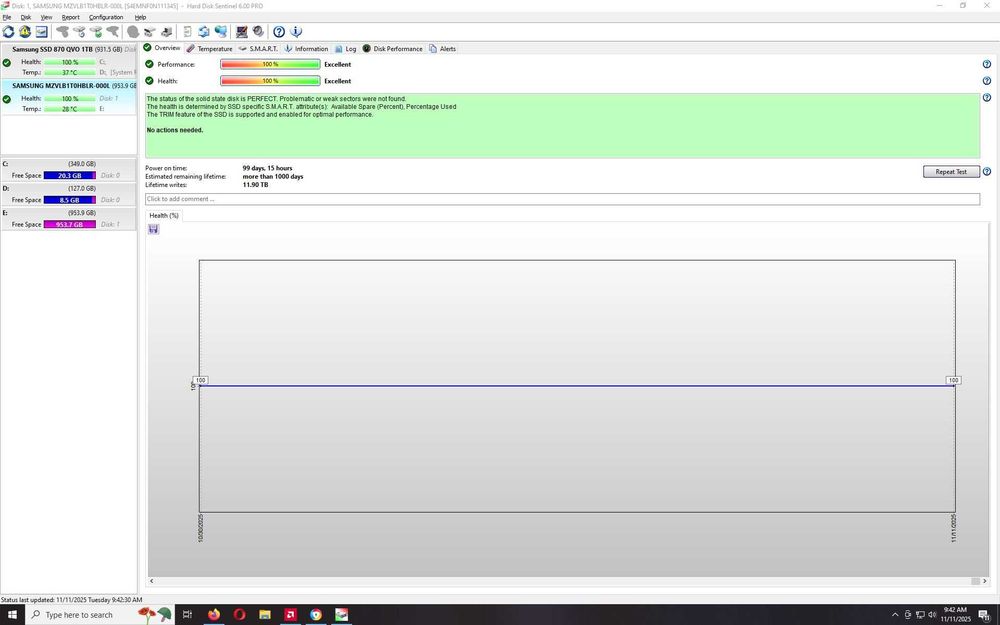
Task: Select the C: partition entry
Action: point(68,170)
